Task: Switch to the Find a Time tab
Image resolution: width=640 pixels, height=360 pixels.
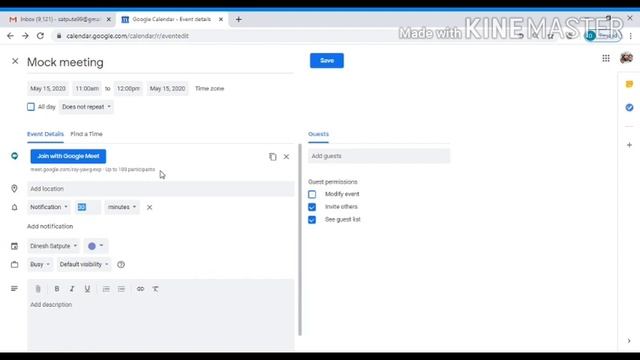Action: pyautogui.click(x=87, y=134)
